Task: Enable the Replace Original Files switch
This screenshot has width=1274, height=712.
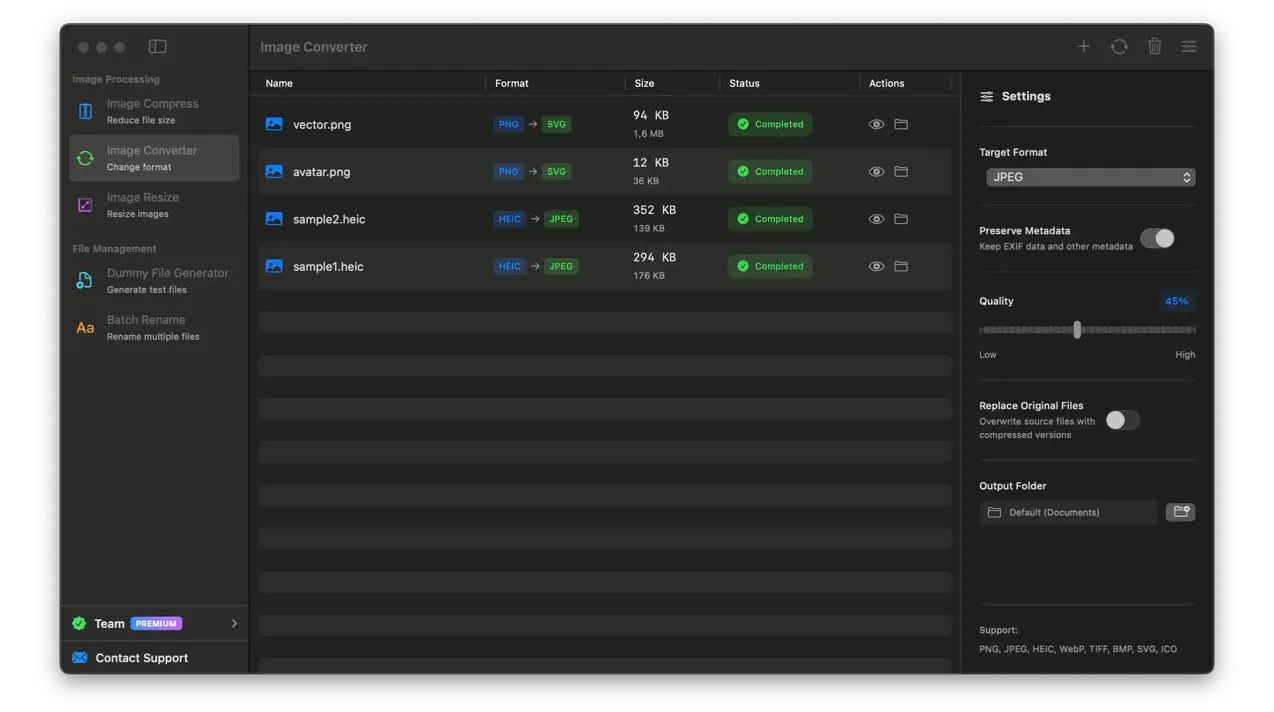Action: pos(1122,420)
